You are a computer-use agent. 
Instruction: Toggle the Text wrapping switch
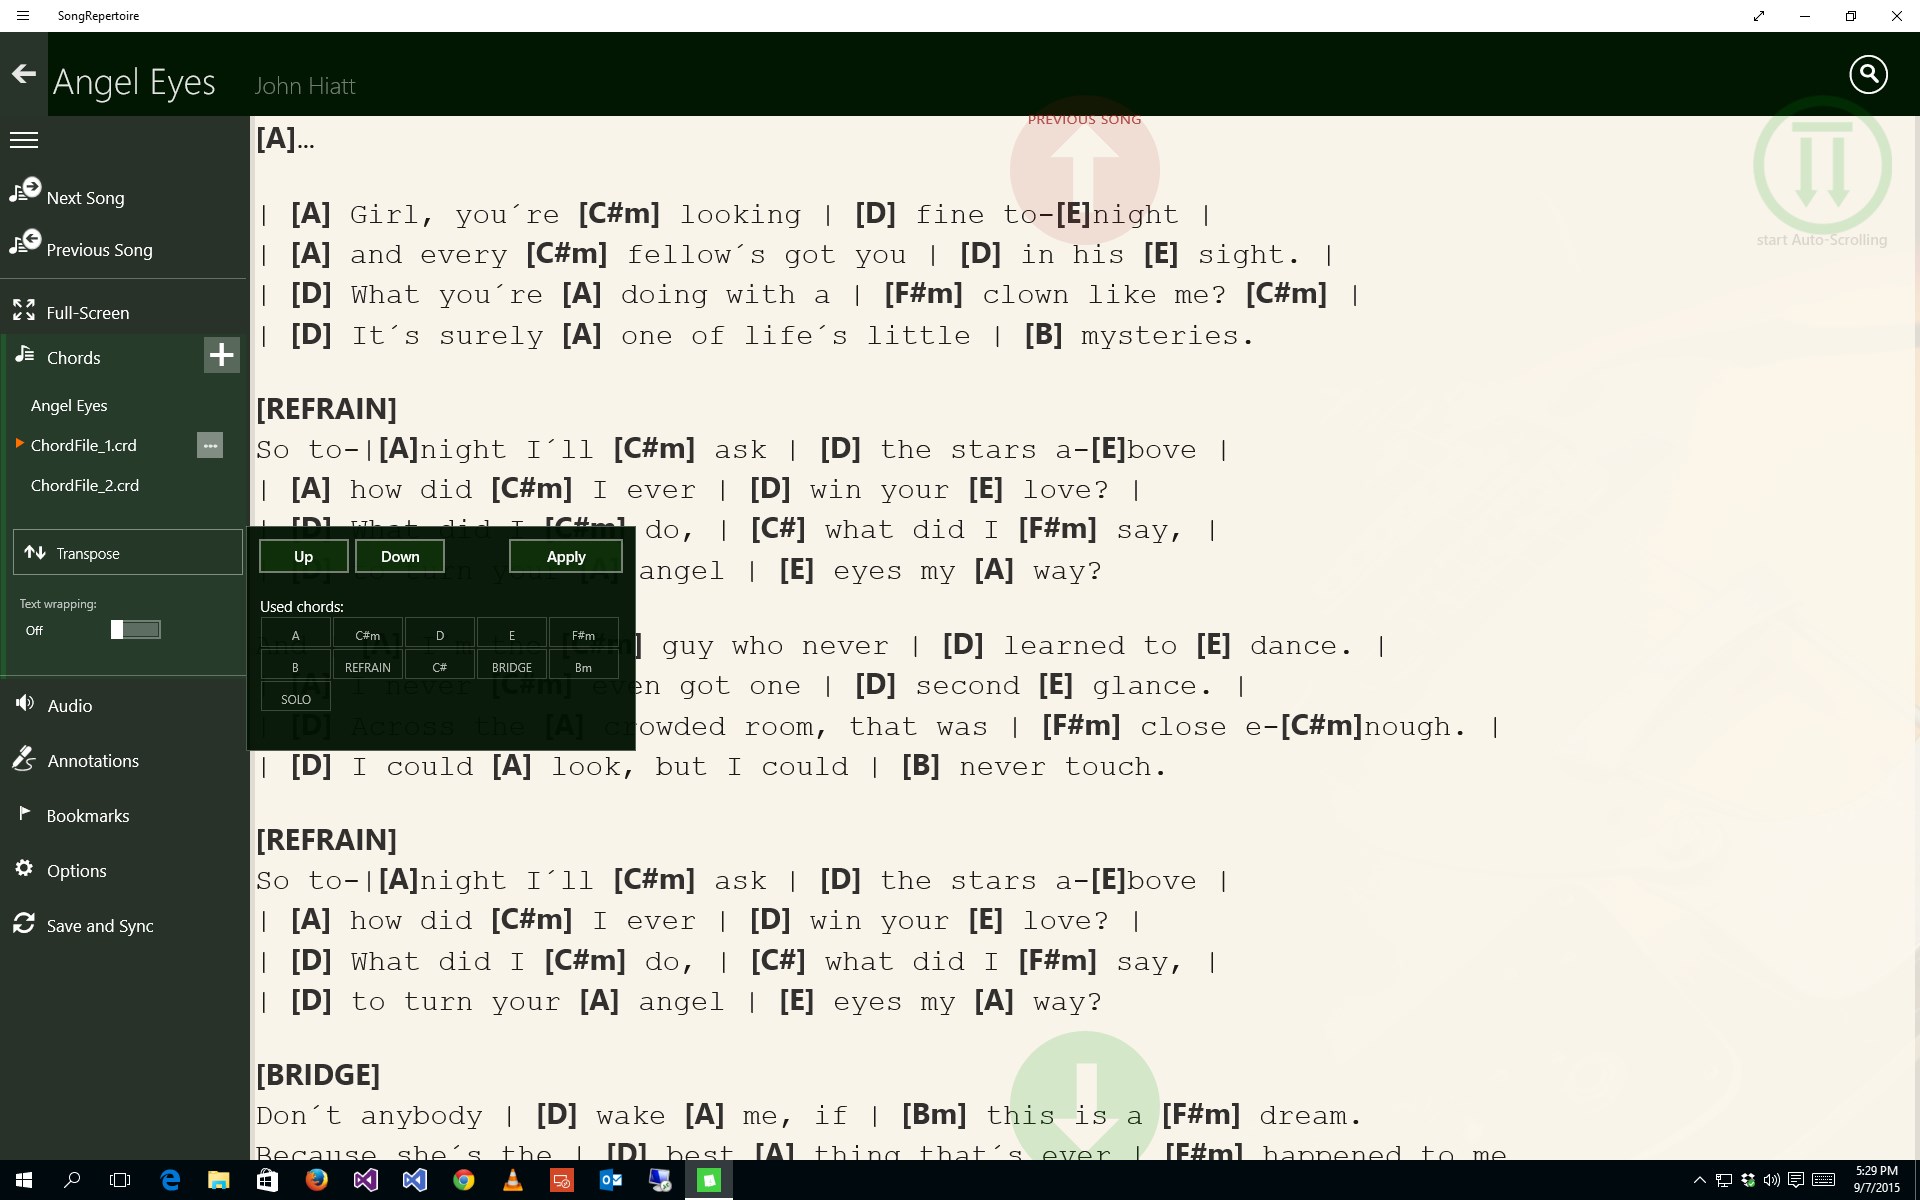coord(135,629)
